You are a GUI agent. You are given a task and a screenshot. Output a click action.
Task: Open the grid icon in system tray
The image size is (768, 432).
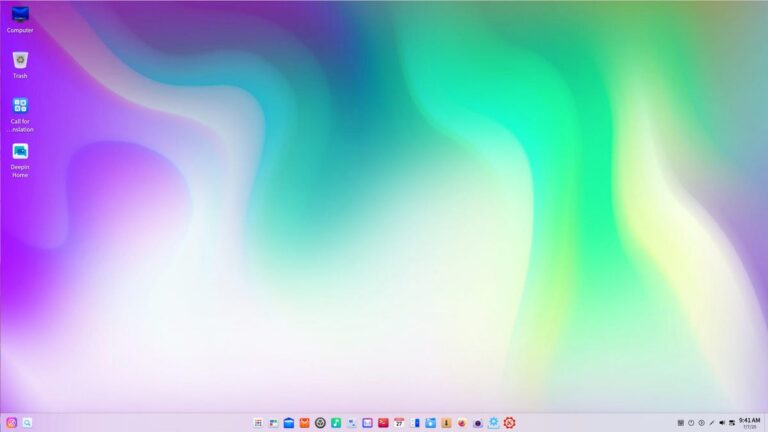[x=680, y=423]
